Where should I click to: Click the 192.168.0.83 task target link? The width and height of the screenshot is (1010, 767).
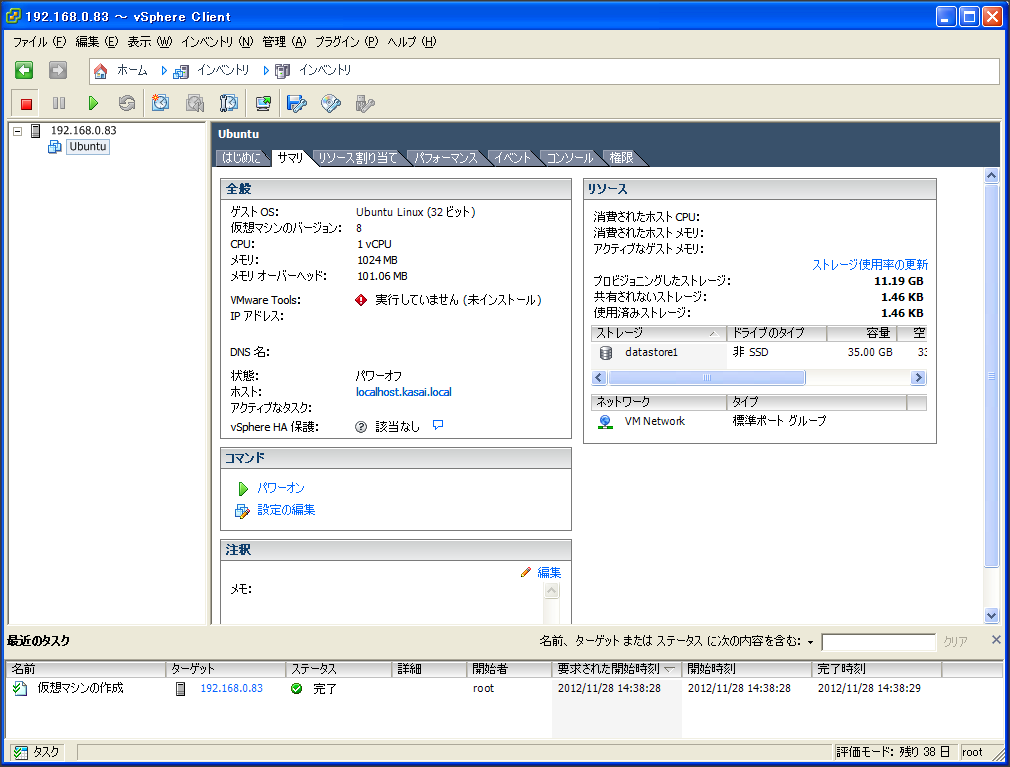232,688
